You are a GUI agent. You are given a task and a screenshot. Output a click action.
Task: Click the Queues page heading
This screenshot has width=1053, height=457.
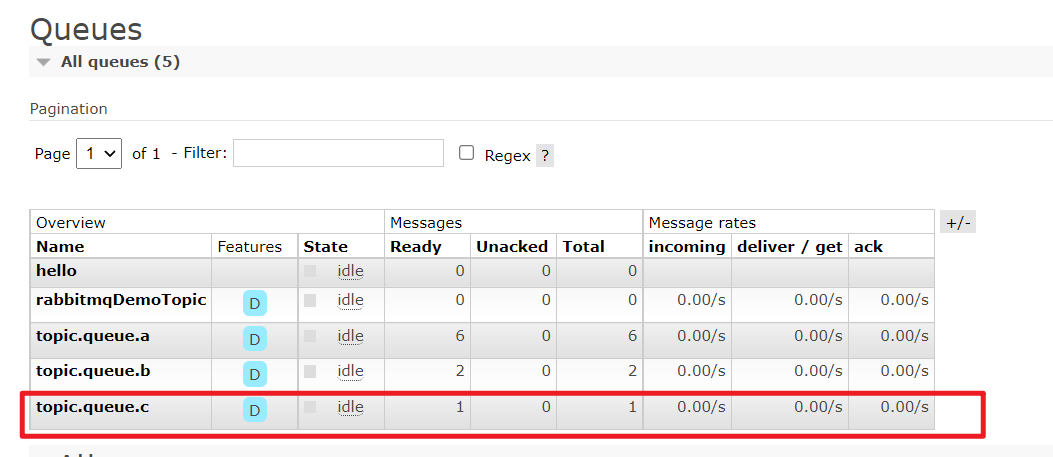(x=86, y=30)
